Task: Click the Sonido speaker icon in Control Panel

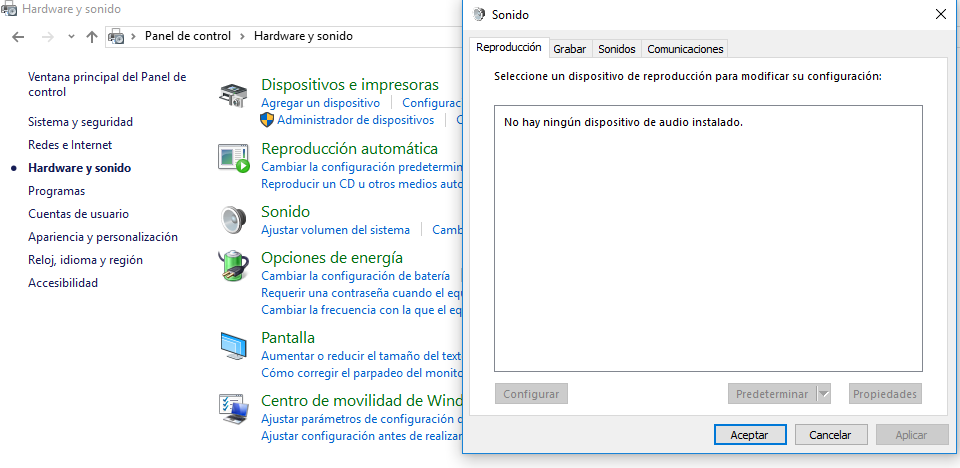Action: coord(233,218)
